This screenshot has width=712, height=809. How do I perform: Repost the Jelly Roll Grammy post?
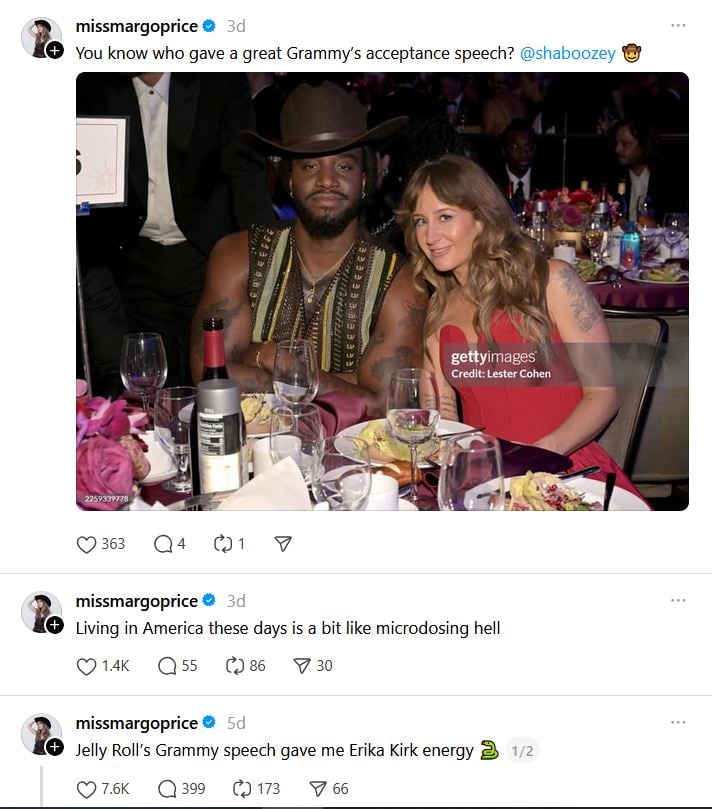pyautogui.click(x=240, y=788)
